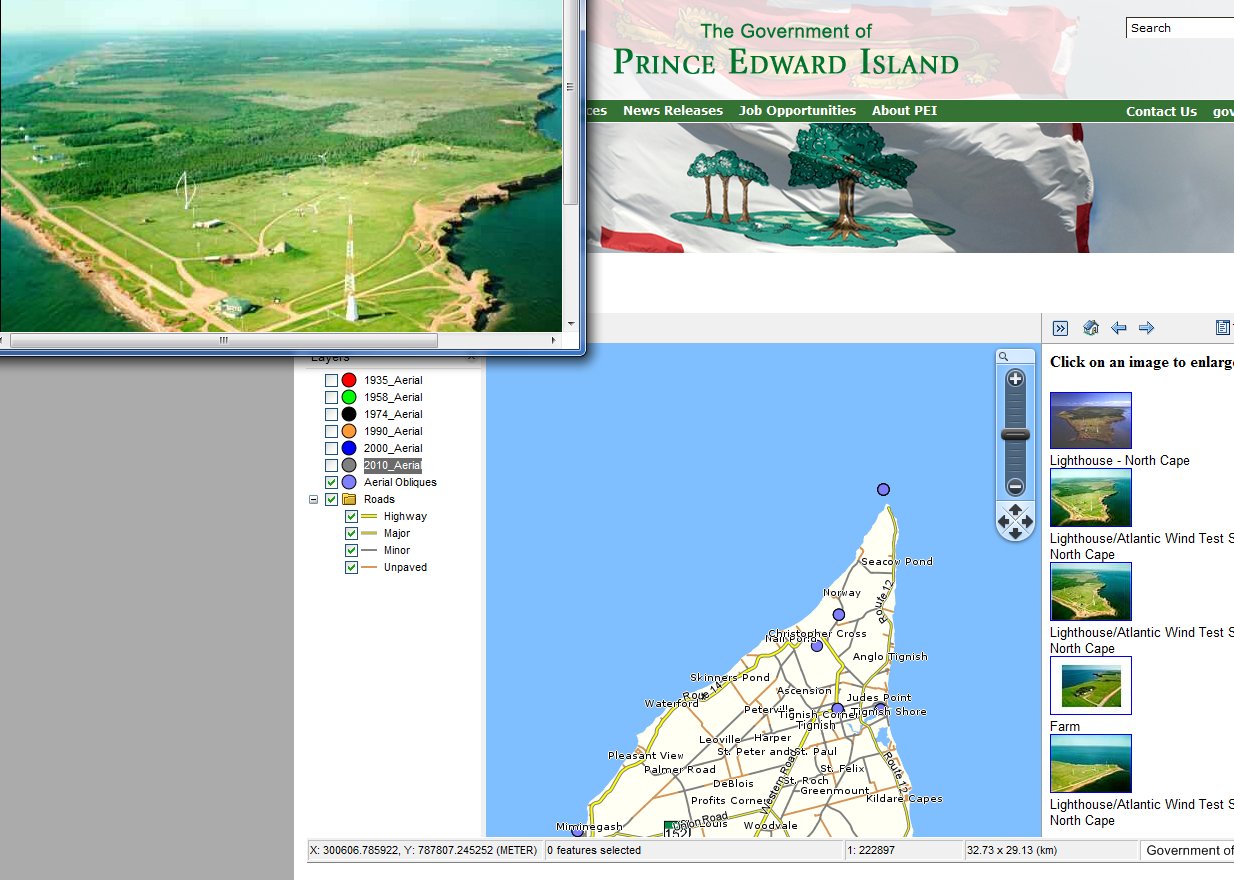Enable the 2000_Aerial layer checkbox

[331, 448]
